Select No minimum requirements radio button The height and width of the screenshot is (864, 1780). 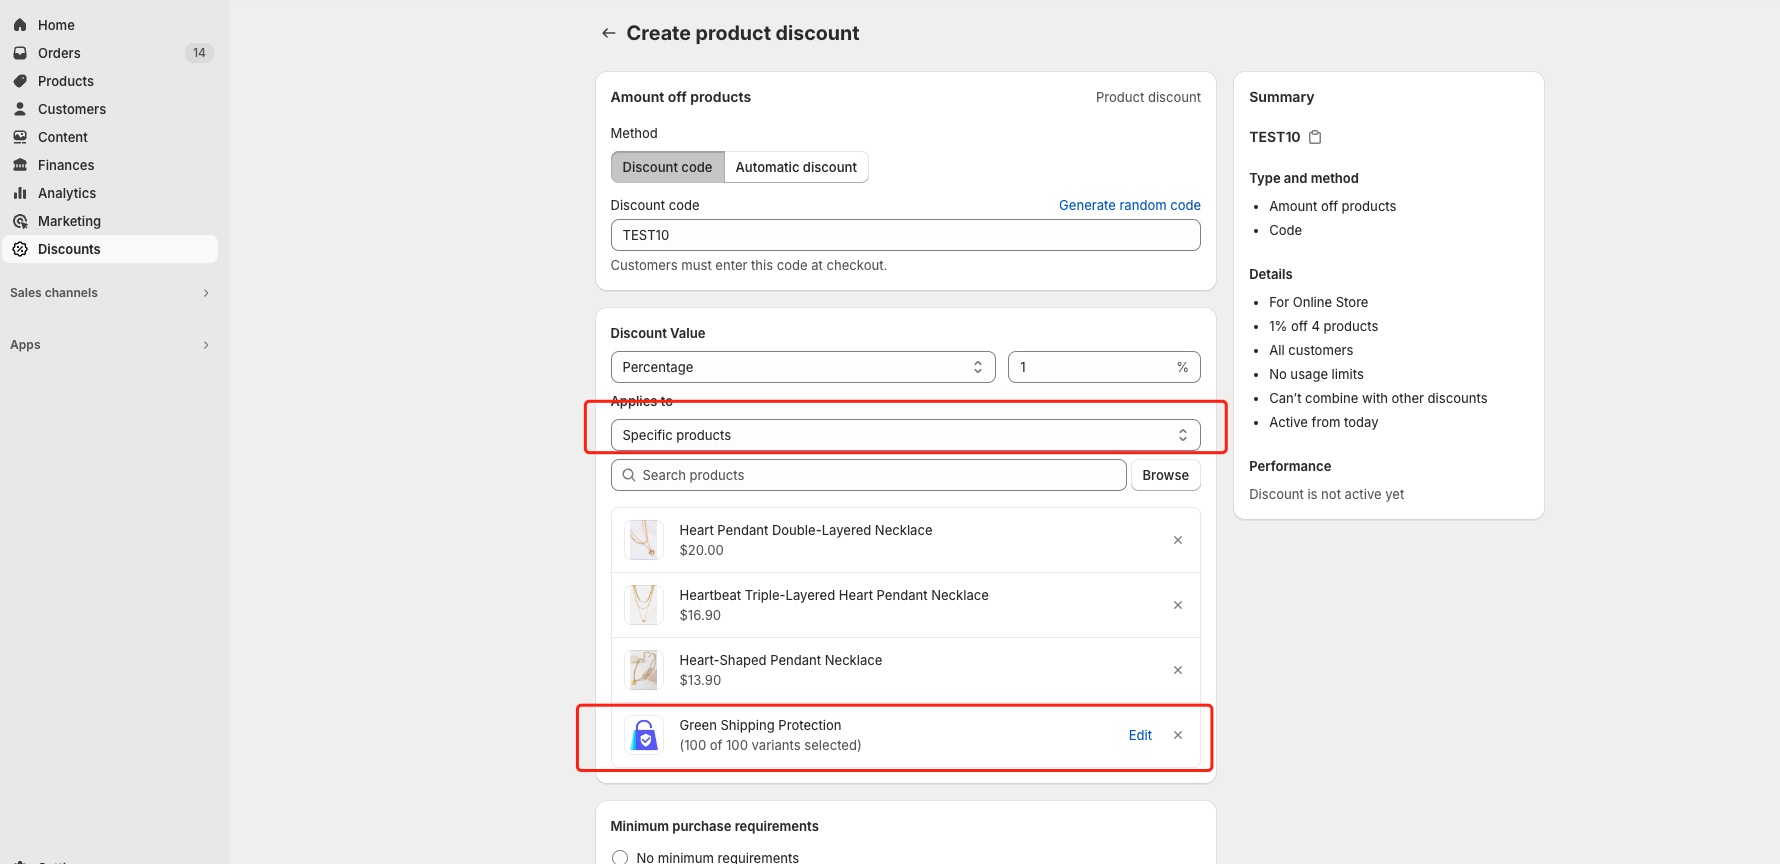620,857
